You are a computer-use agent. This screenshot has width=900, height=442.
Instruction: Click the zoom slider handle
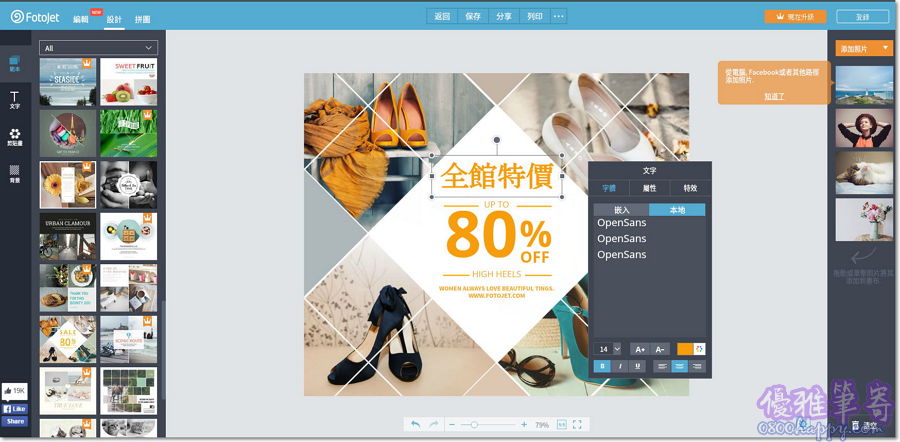coord(474,425)
